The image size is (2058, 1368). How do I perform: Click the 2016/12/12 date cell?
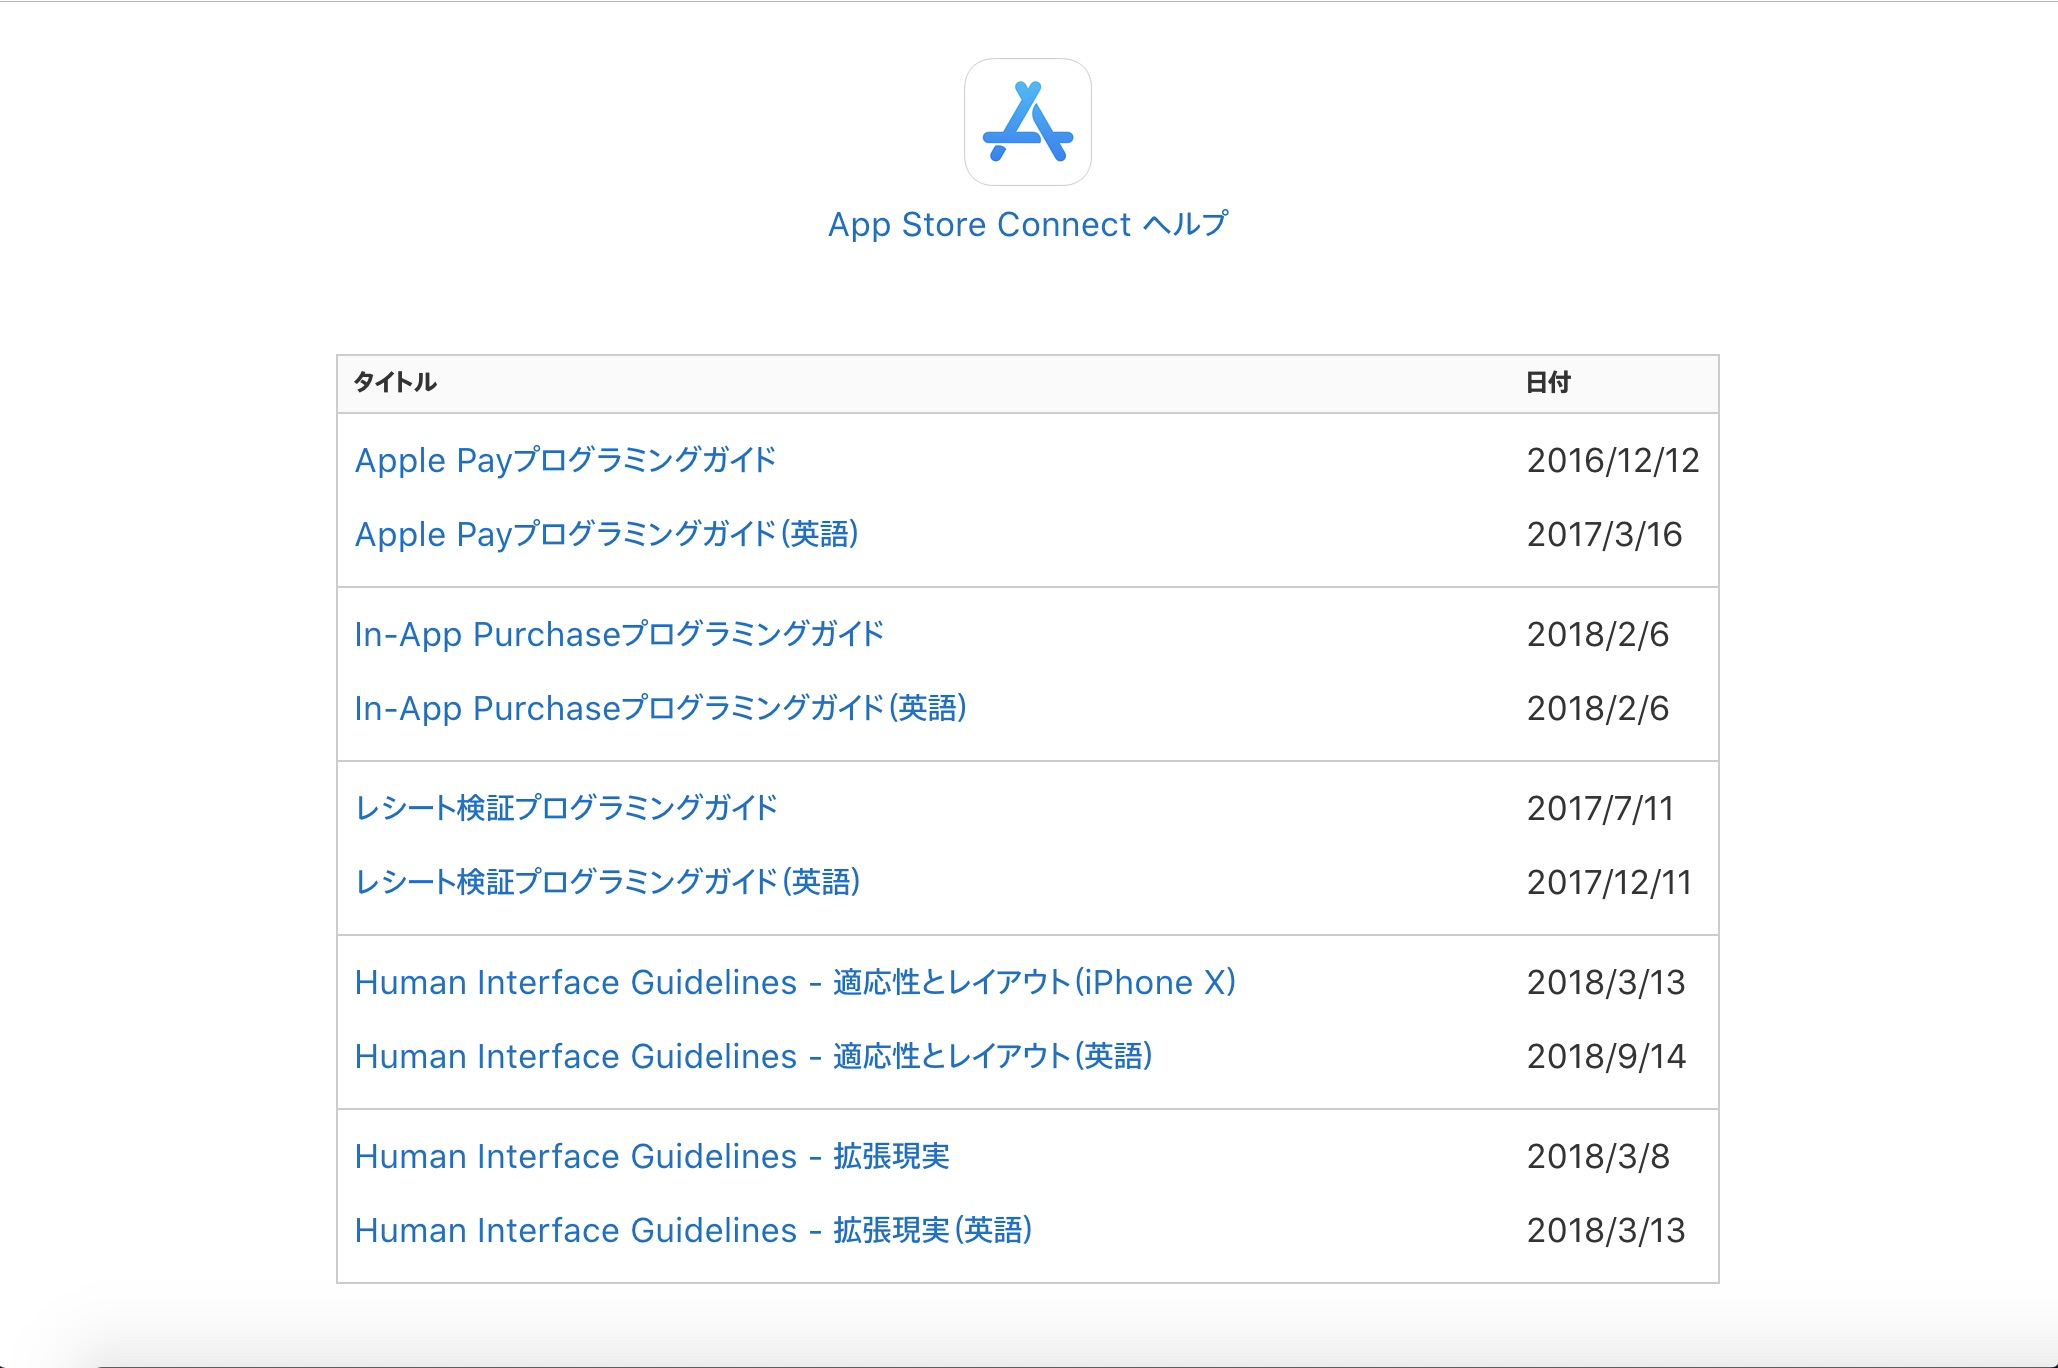click(x=1612, y=460)
